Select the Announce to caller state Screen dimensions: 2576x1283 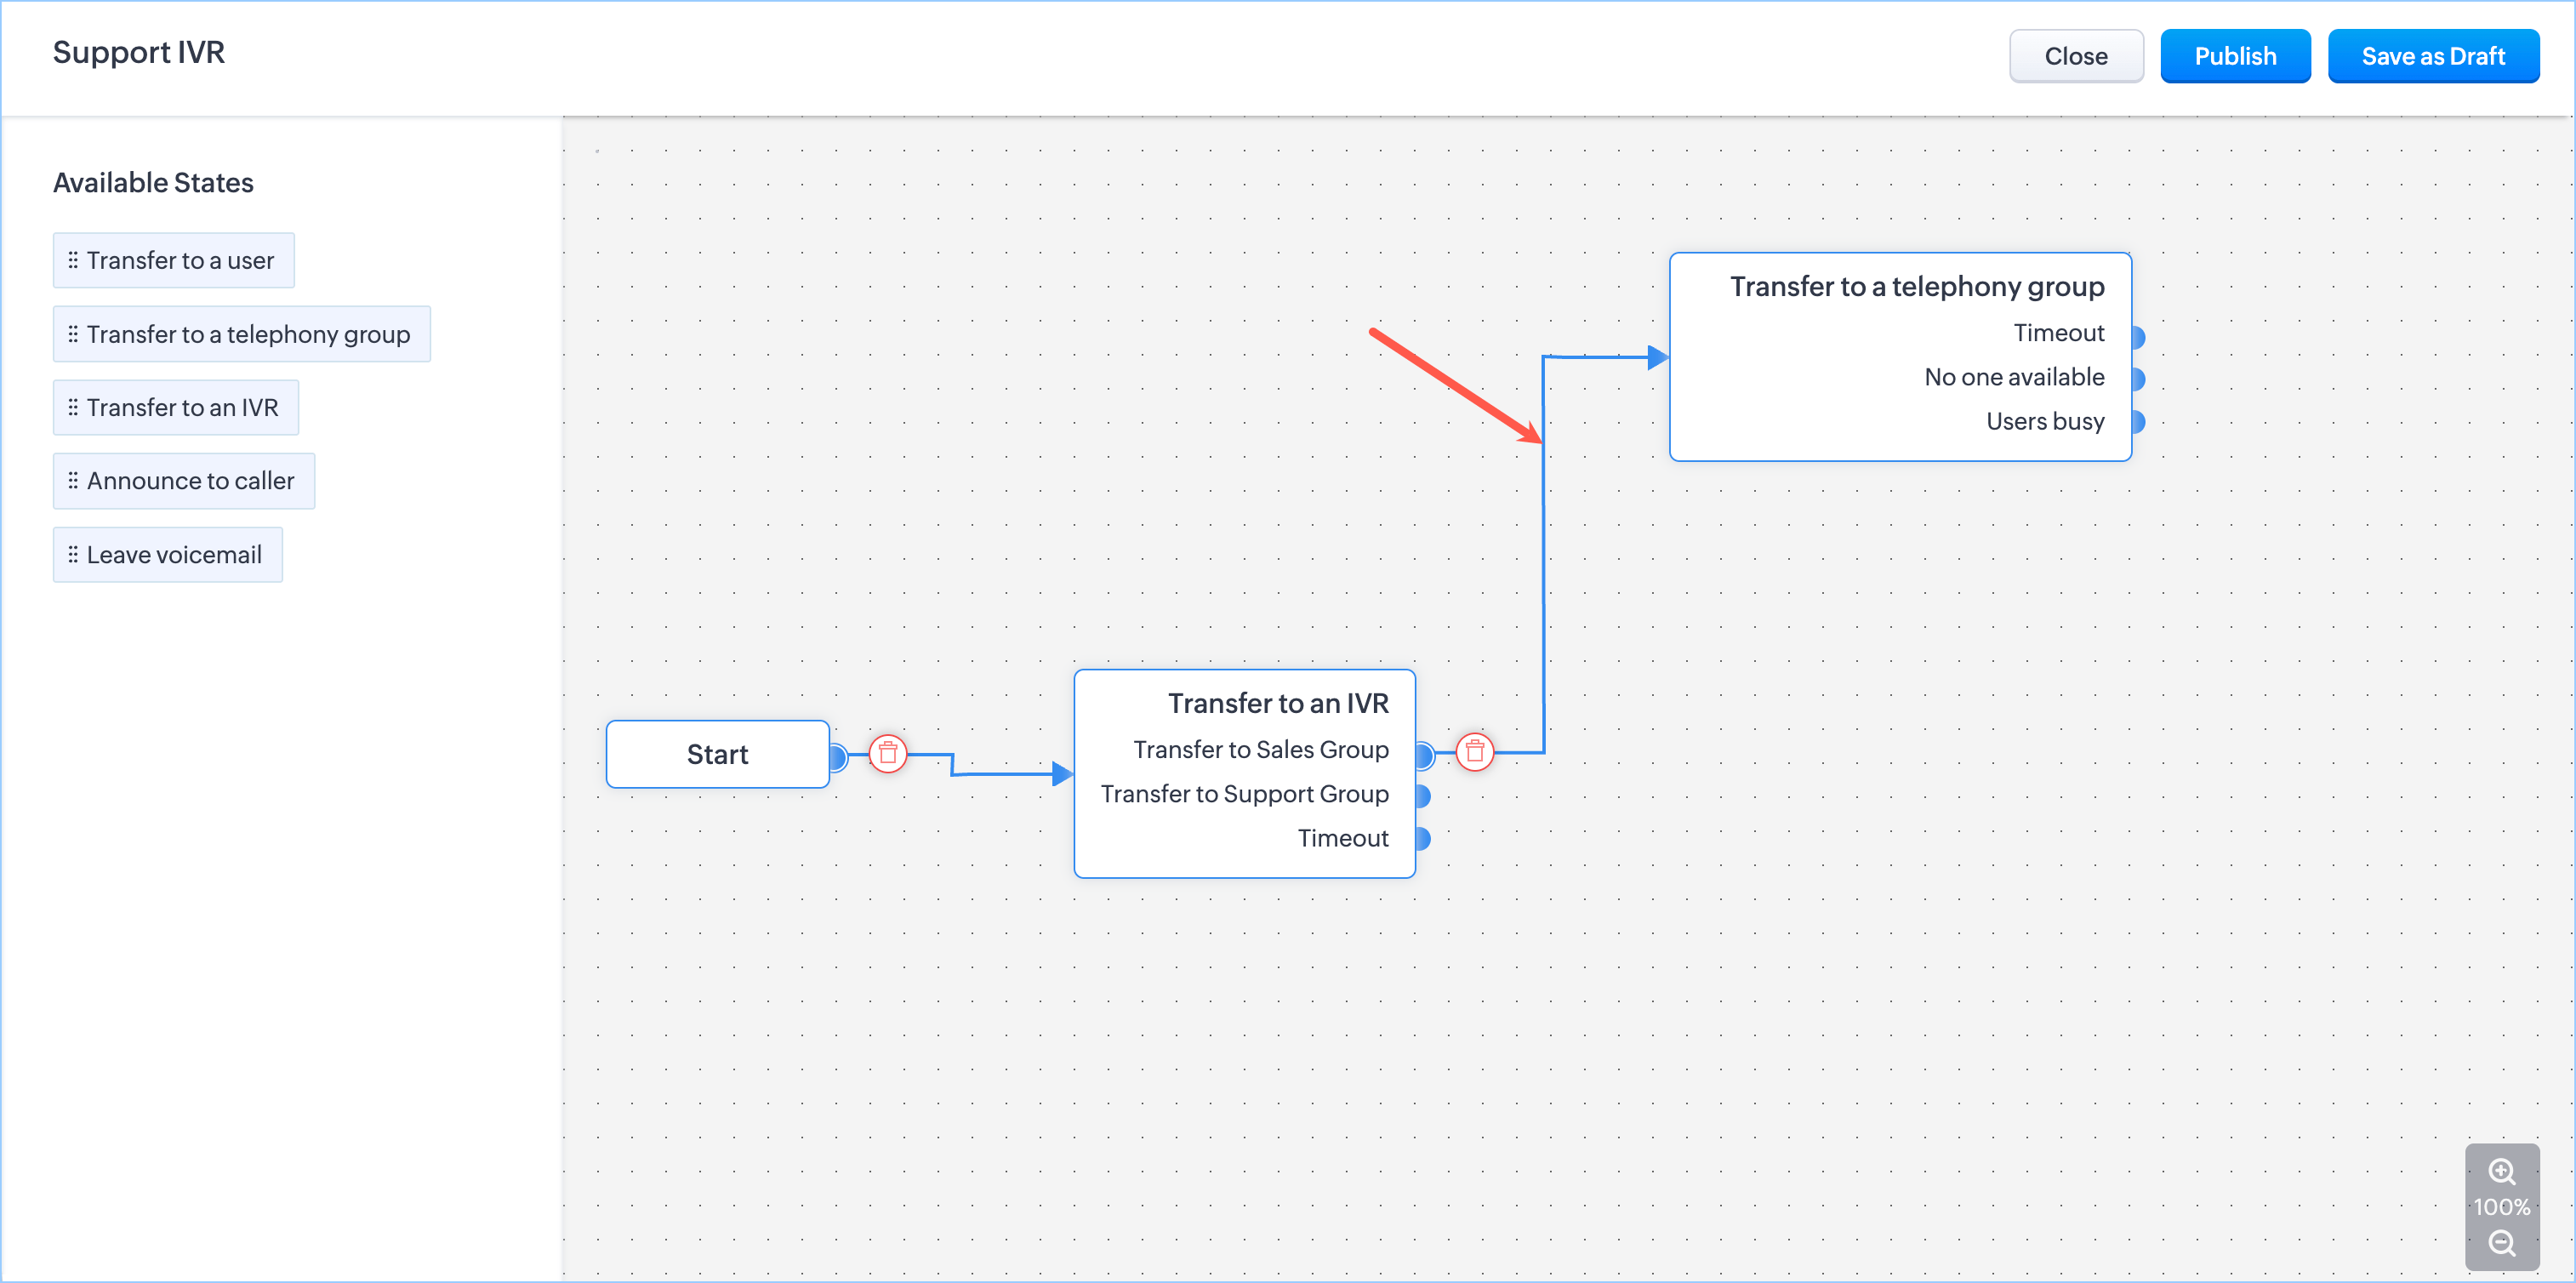183,481
